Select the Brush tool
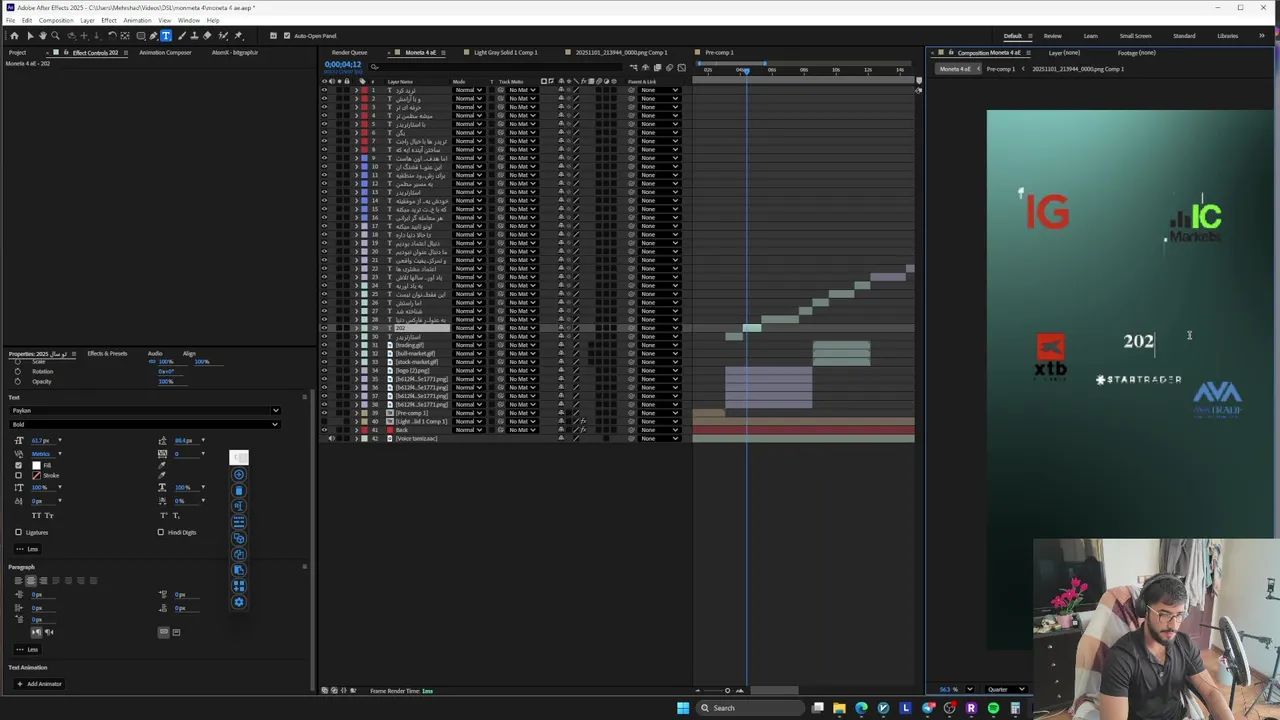This screenshot has height=720, width=1280. (182, 36)
